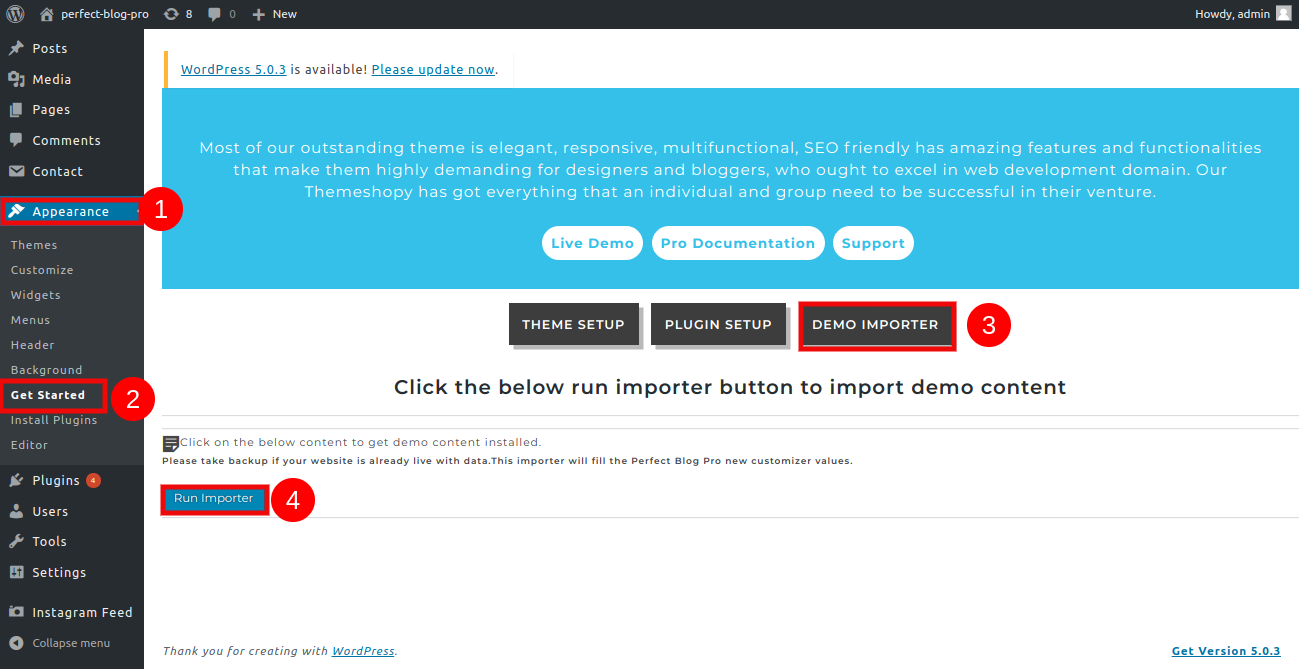
Task: Click the Live Demo button
Action: click(x=592, y=243)
